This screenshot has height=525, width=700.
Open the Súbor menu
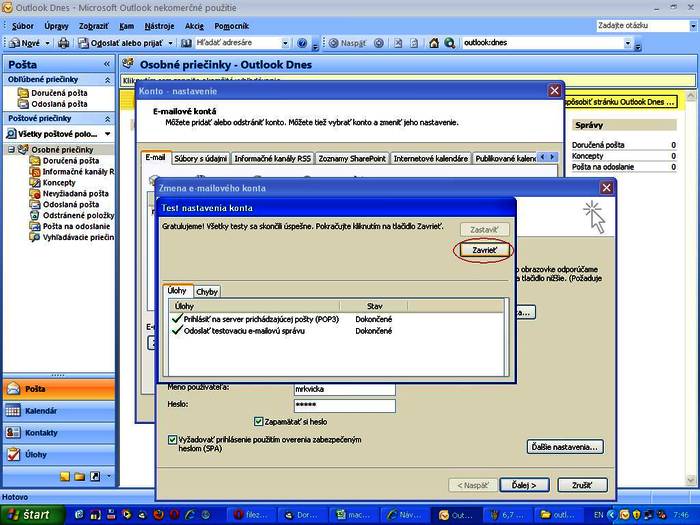click(x=22, y=26)
